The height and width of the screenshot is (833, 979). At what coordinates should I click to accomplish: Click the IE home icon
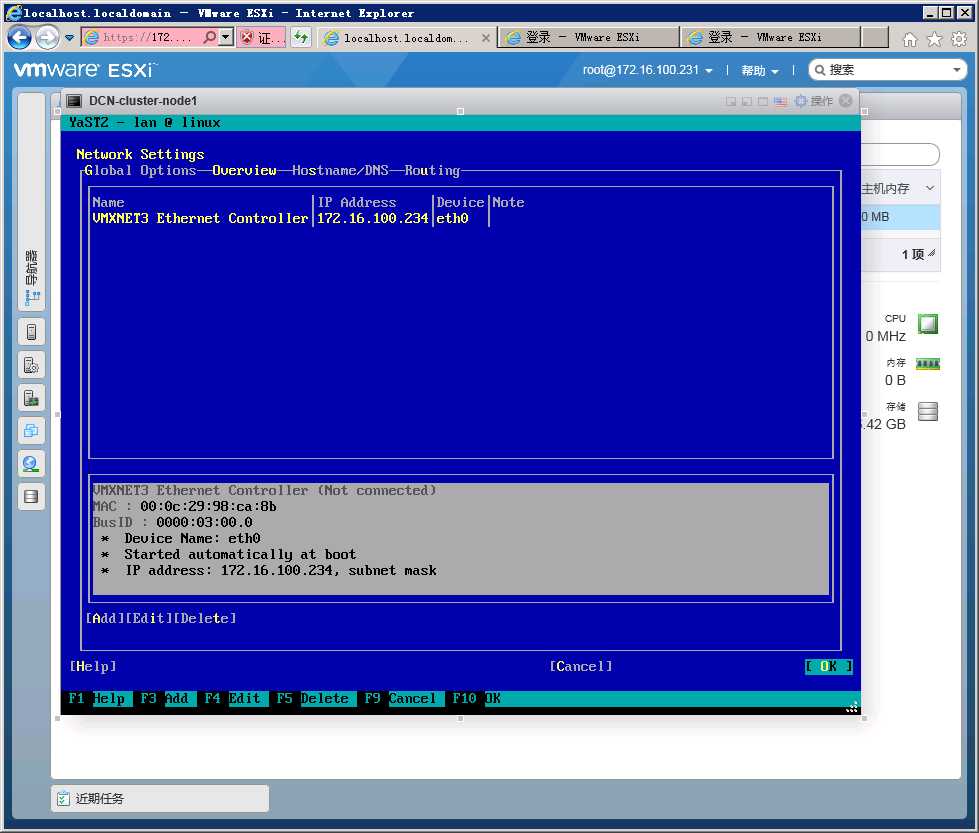910,39
